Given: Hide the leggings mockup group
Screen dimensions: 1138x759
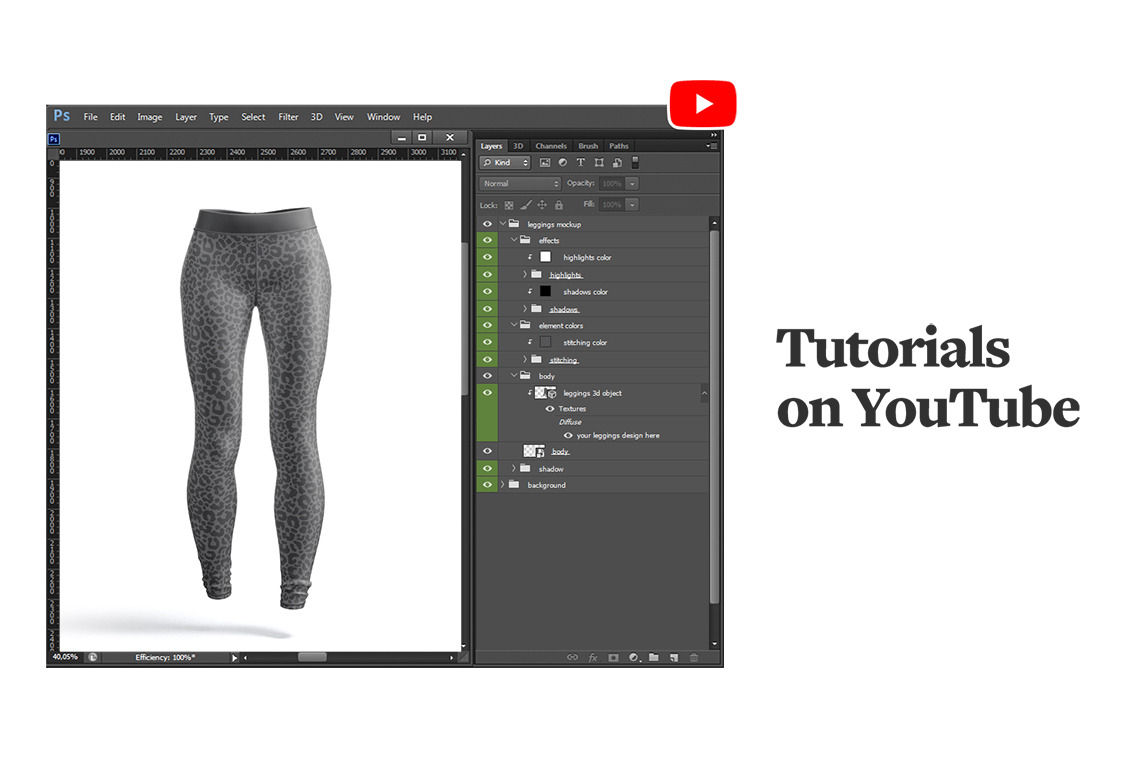Looking at the screenshot, I should click(487, 224).
